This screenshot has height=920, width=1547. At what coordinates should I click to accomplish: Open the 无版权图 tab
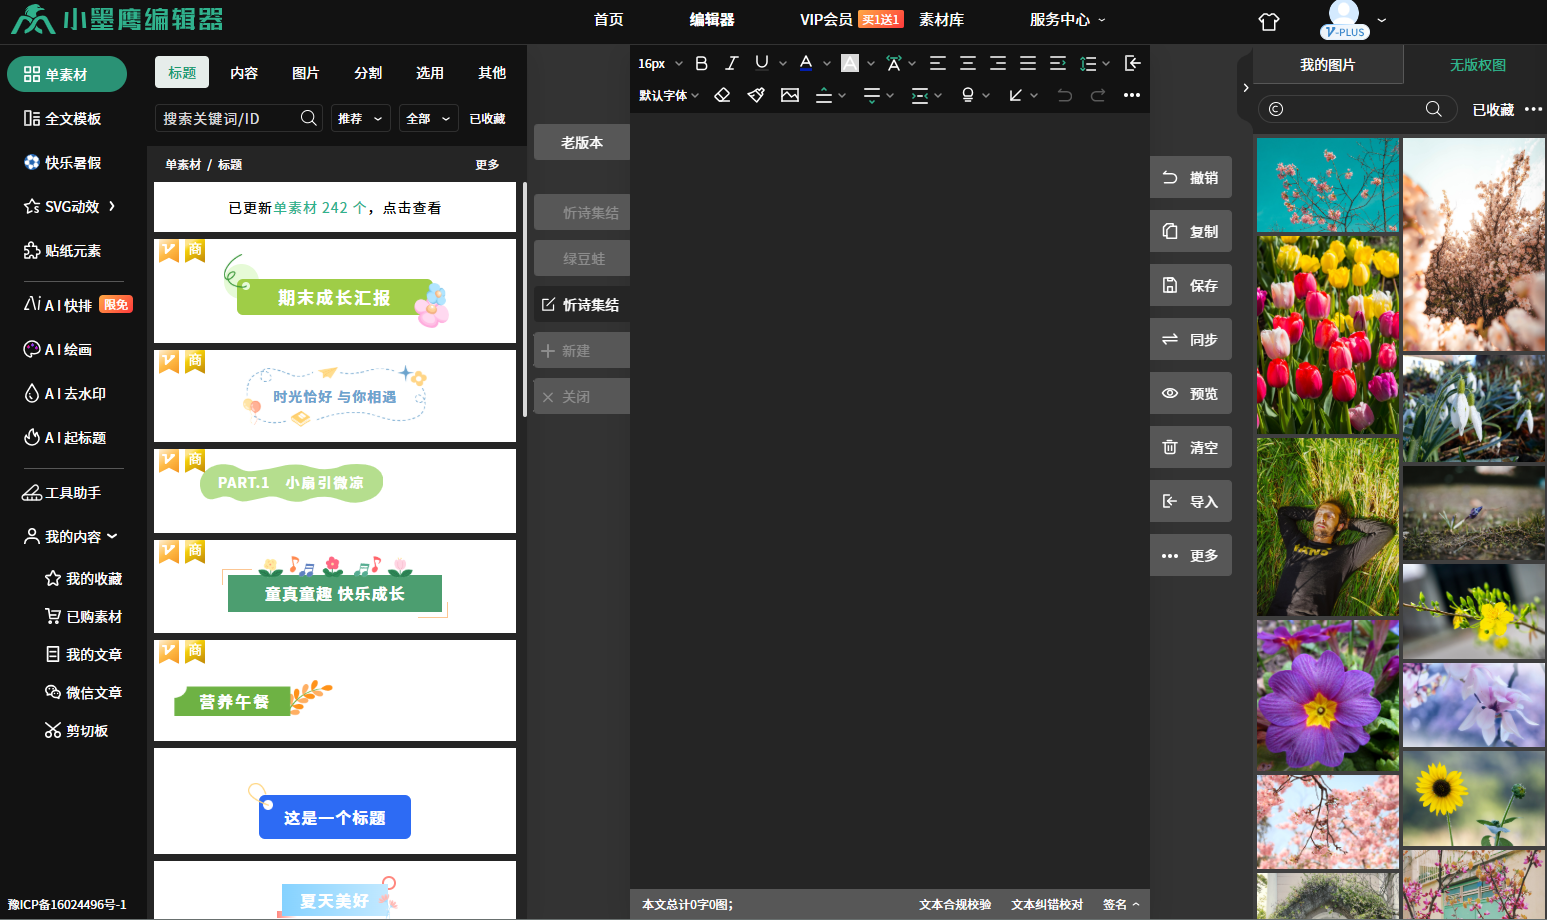[1477, 65]
